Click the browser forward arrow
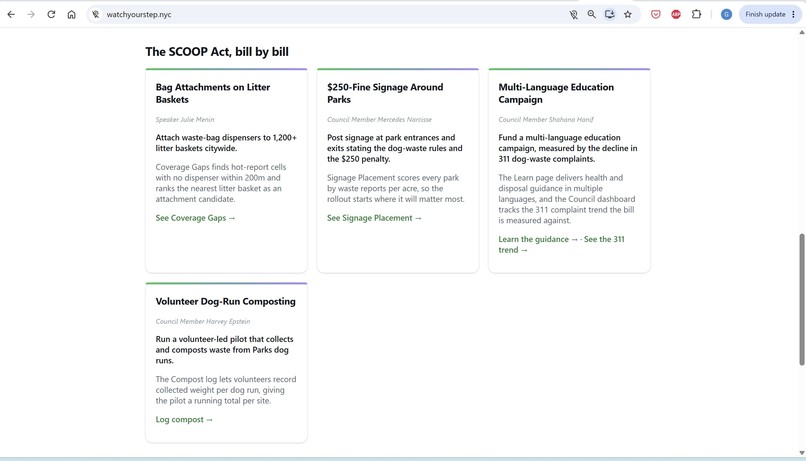806x461 pixels. click(x=31, y=14)
